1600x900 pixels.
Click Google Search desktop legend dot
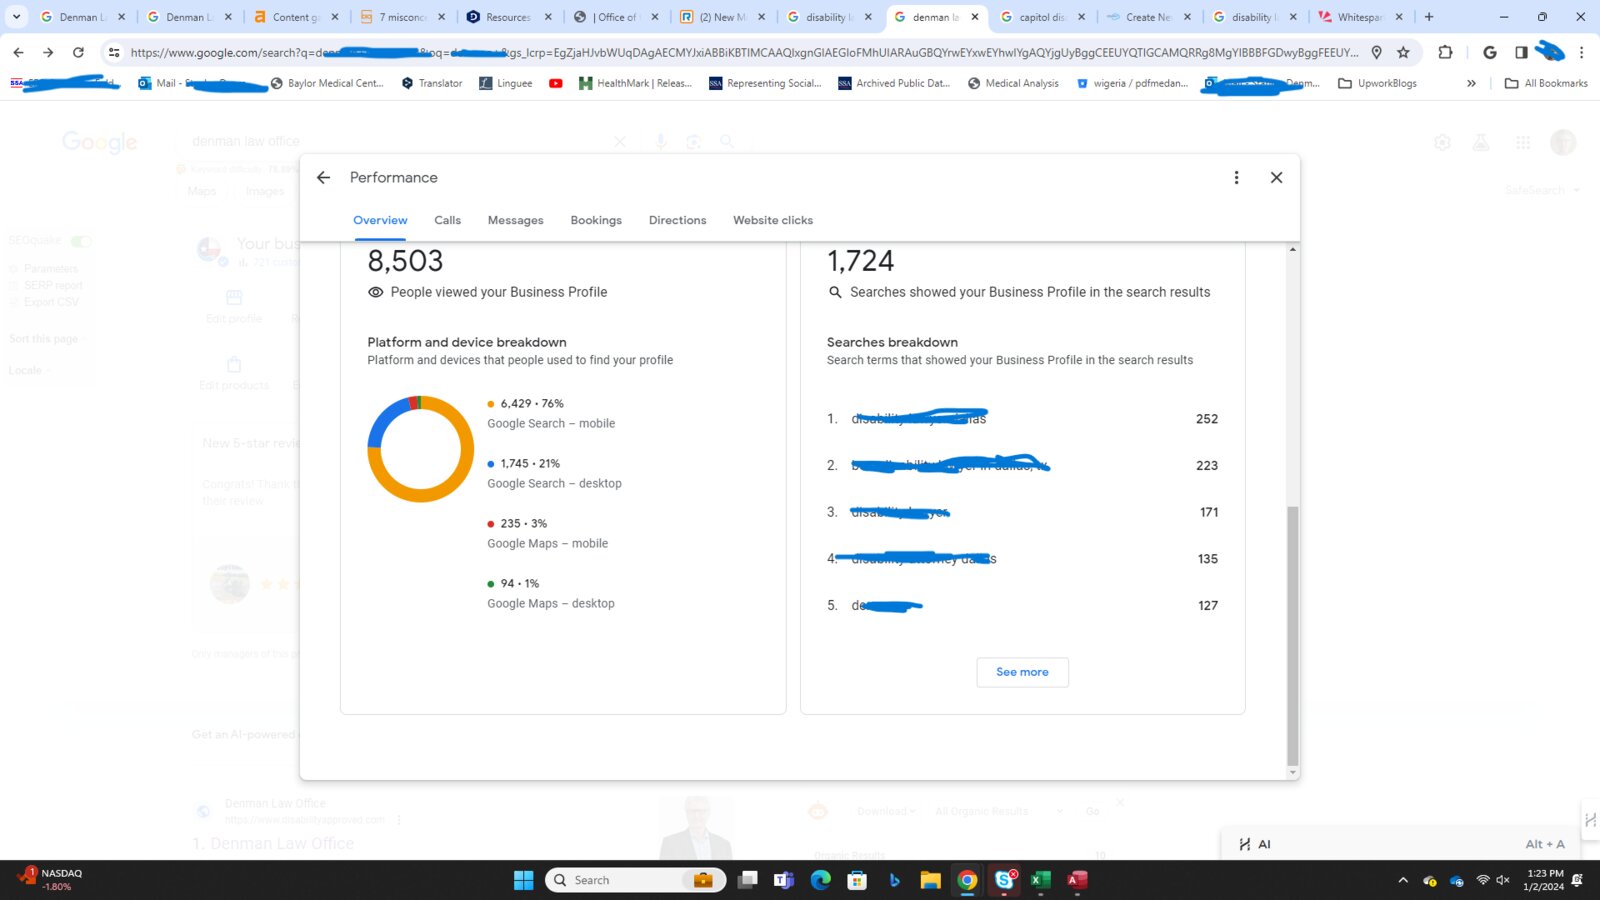(x=491, y=464)
